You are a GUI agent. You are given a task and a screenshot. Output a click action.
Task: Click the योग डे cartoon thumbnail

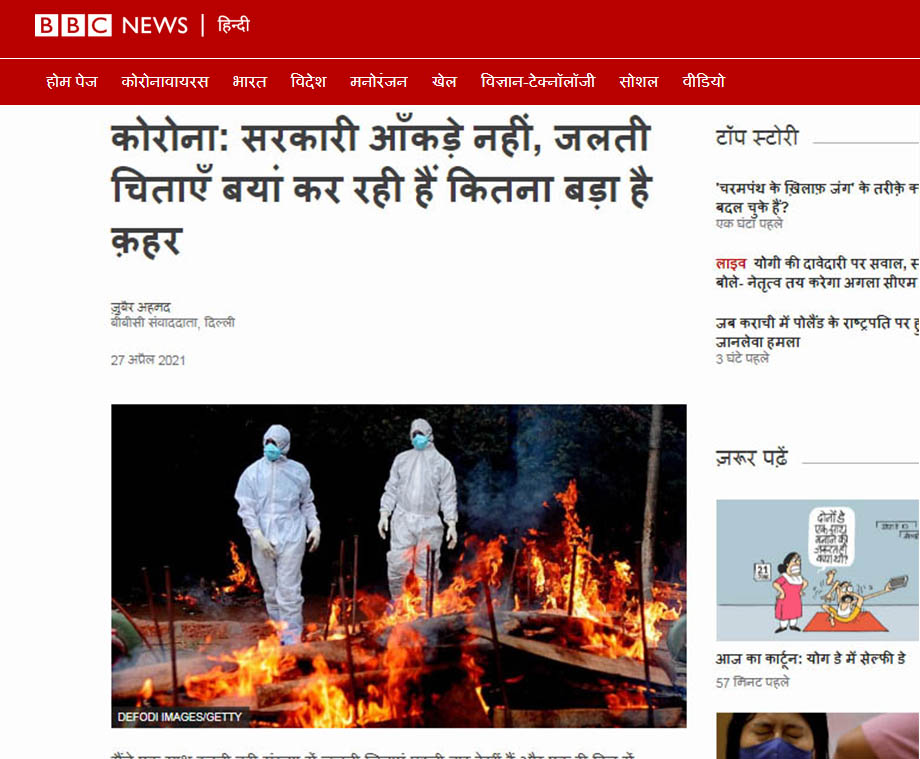(817, 570)
